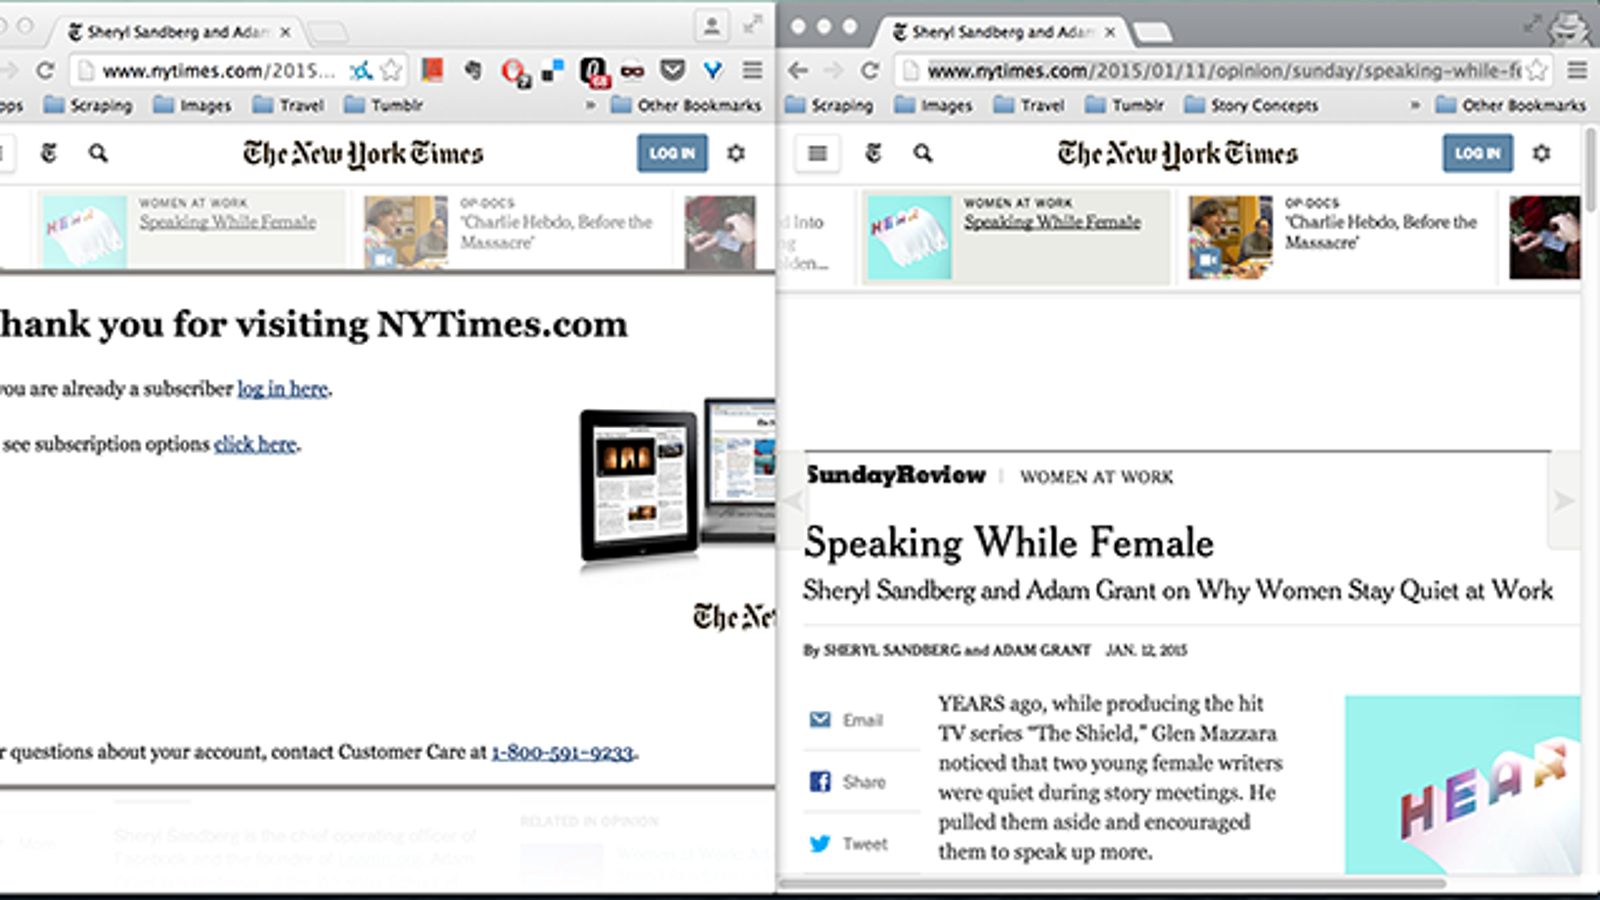This screenshot has width=1600, height=900.
Task: Click the blue V extension icon
Action: point(712,70)
